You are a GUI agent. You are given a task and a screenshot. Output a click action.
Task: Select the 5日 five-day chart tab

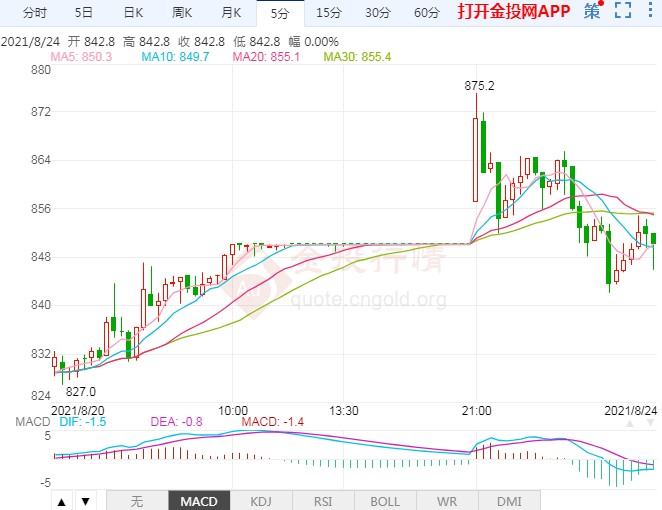pos(84,13)
